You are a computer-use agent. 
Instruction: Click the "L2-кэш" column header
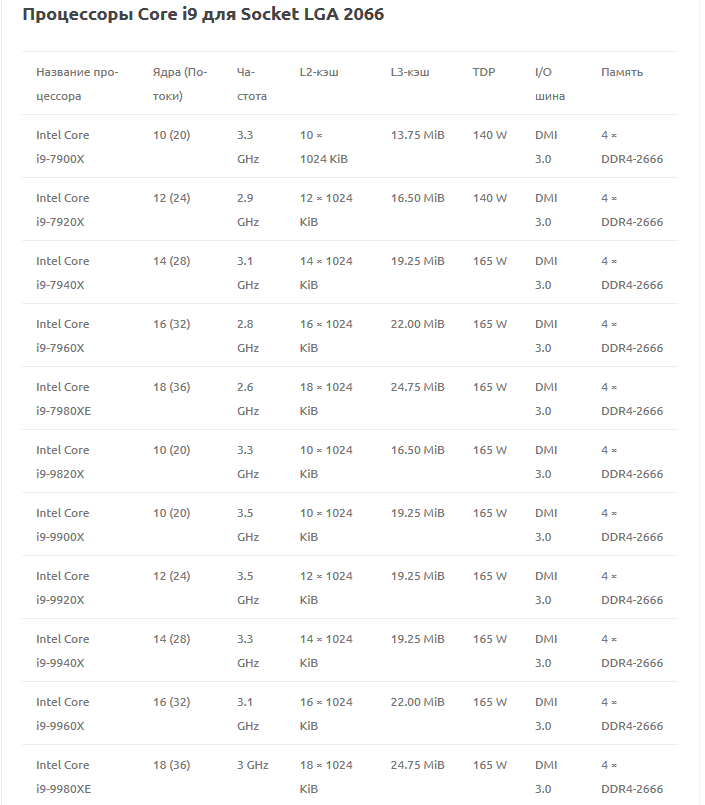(x=319, y=72)
